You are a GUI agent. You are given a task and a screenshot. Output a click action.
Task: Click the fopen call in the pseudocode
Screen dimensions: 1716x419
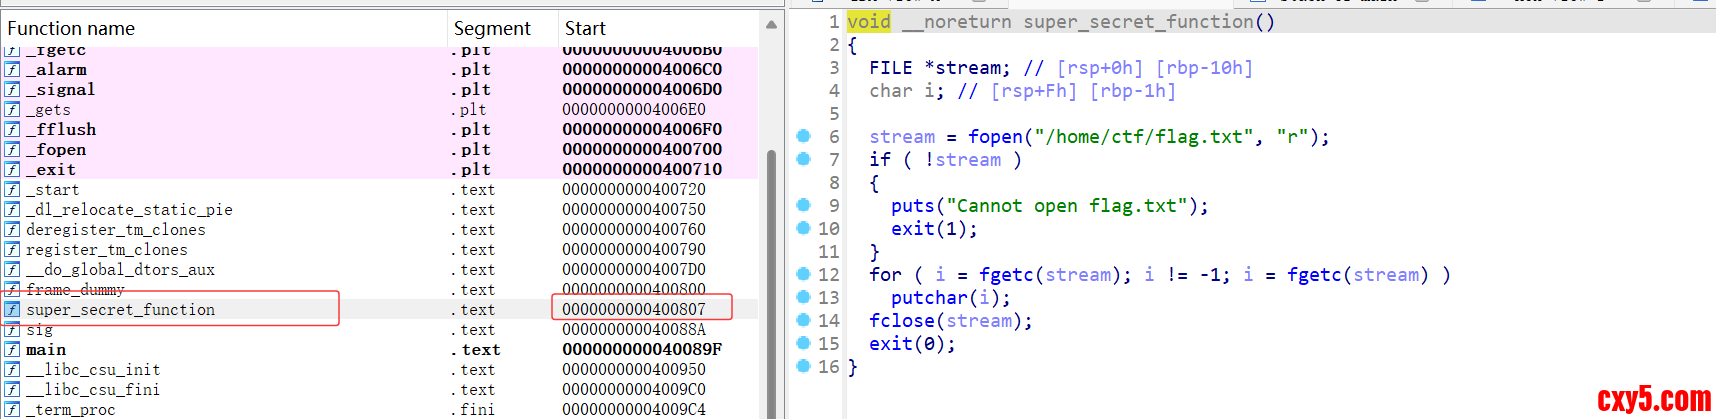tap(995, 137)
